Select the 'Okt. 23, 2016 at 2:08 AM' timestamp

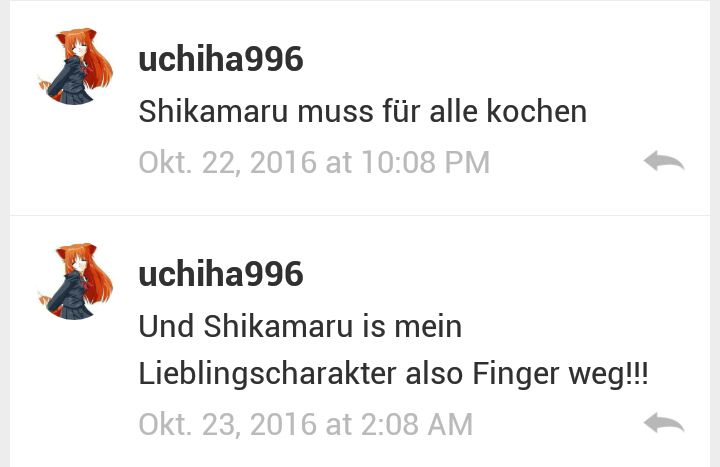[305, 424]
